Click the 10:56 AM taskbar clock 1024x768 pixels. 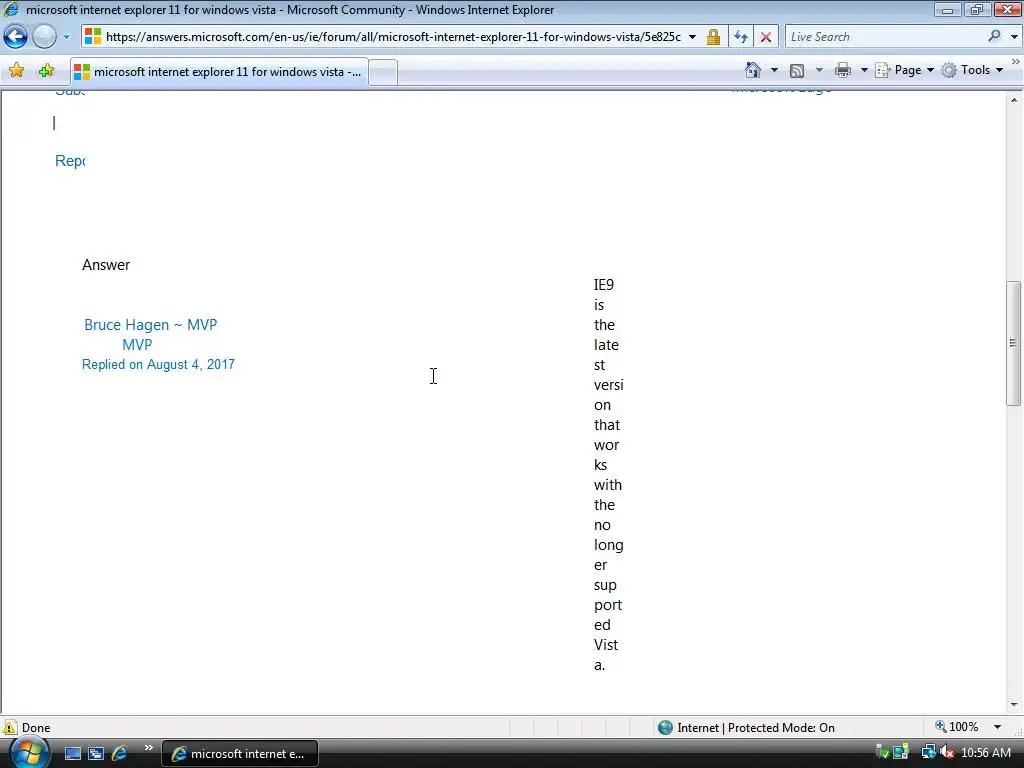click(986, 753)
